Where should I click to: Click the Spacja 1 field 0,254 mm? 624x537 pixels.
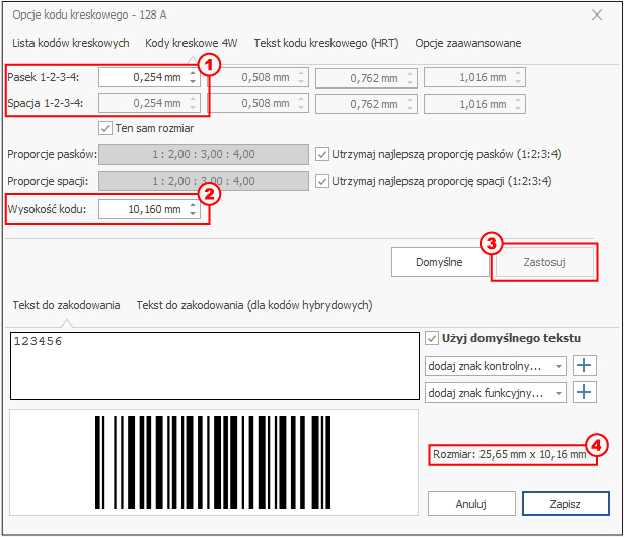[x=149, y=103]
